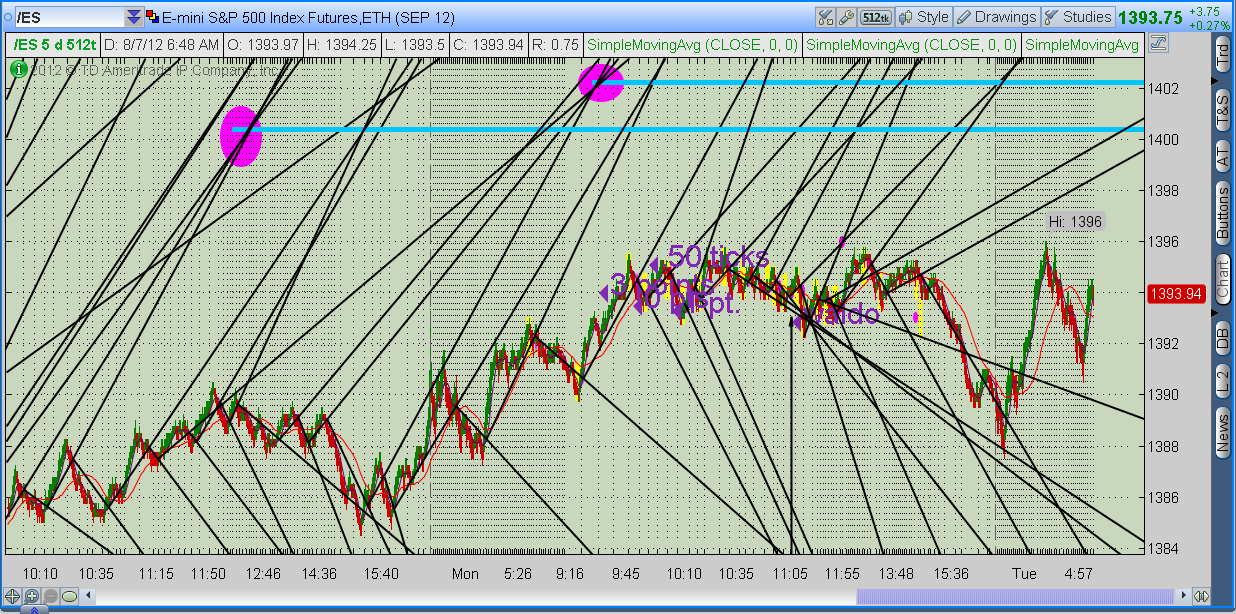Image resolution: width=1236 pixels, height=614 pixels.
Task: Select the AT sidebar tab
Action: point(1222,154)
